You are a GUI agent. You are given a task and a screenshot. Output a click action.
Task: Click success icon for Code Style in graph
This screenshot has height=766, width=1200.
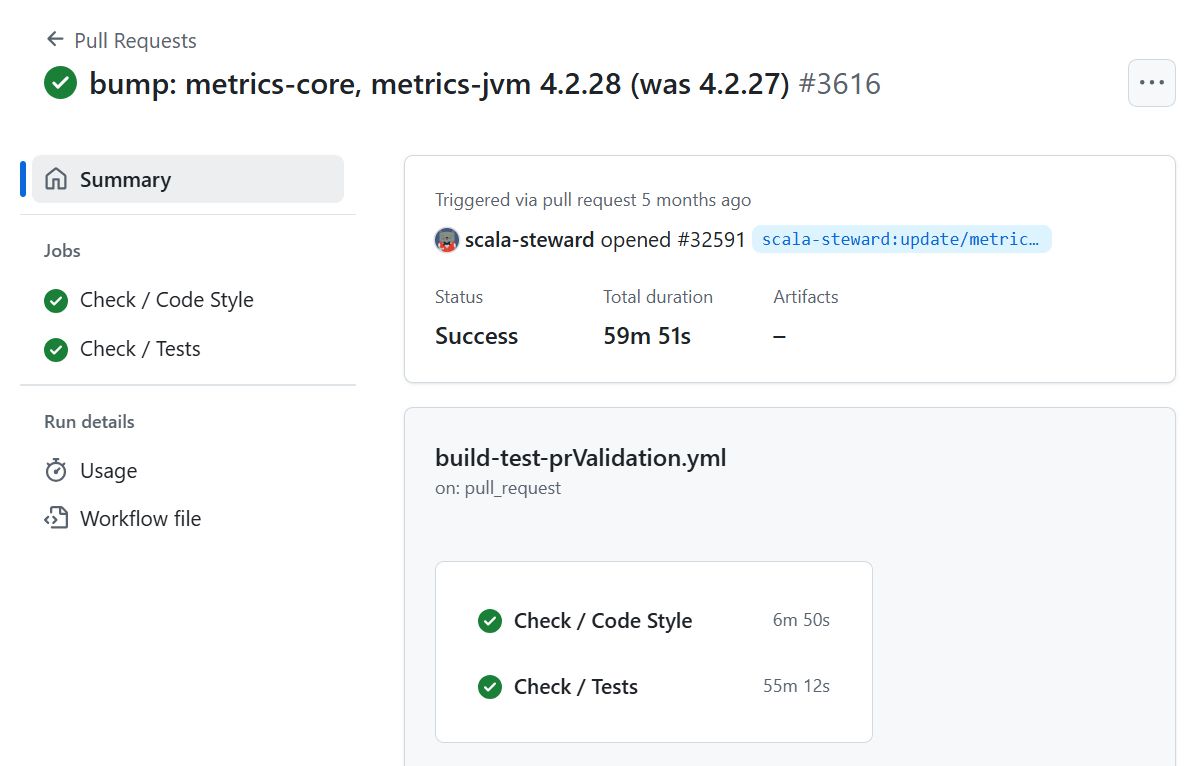tap(490, 621)
